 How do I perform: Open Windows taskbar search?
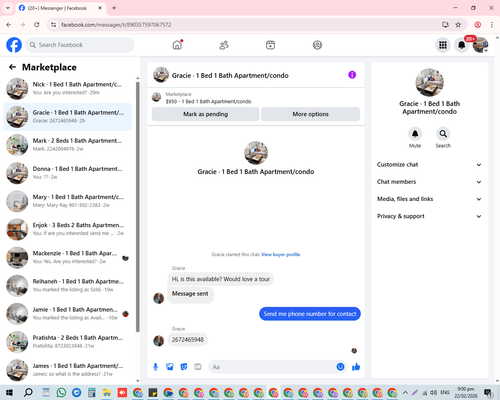28,392
